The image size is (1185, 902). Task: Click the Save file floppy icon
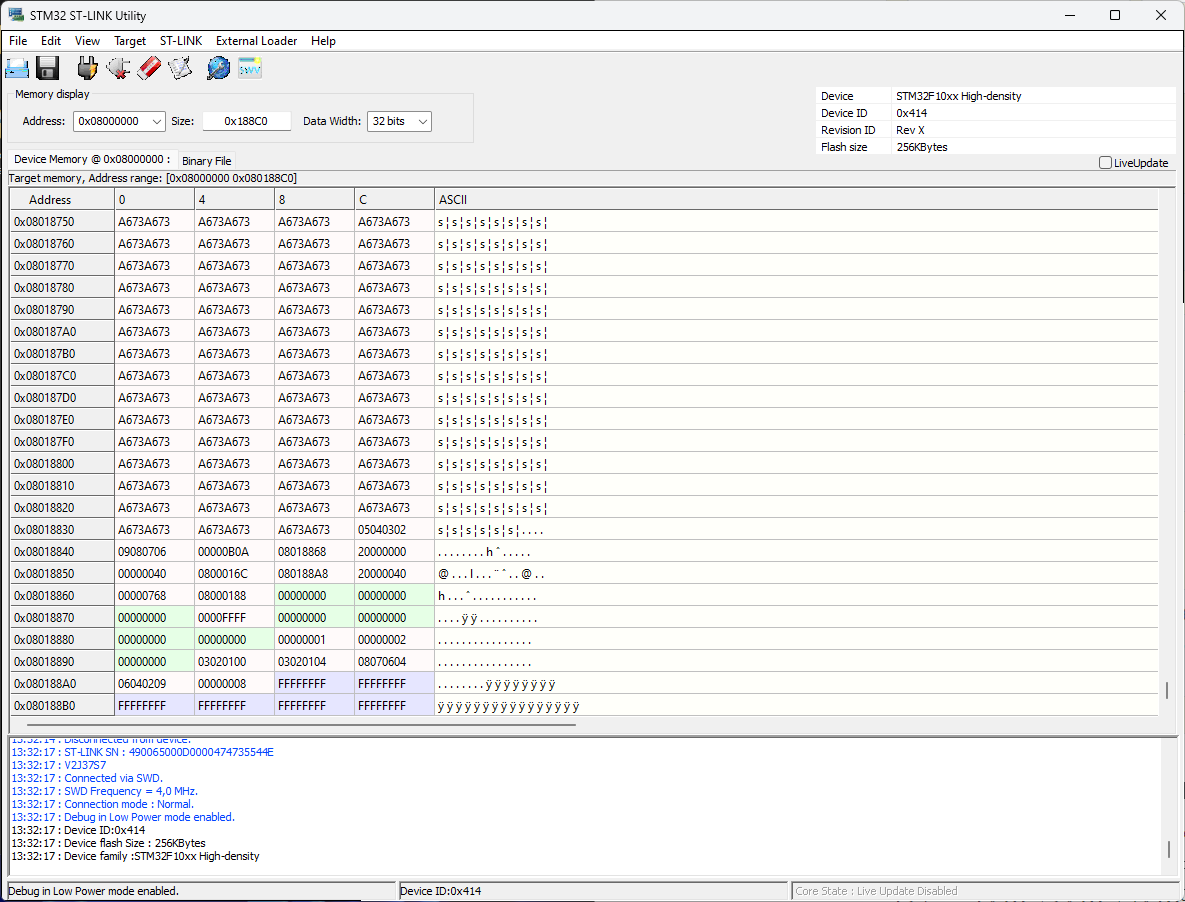coord(48,68)
